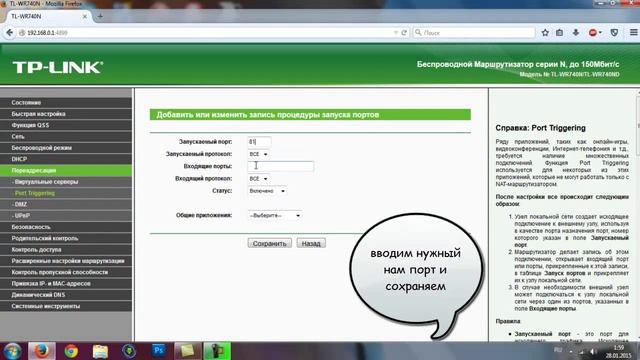Focus the Firefox search box

[474, 33]
